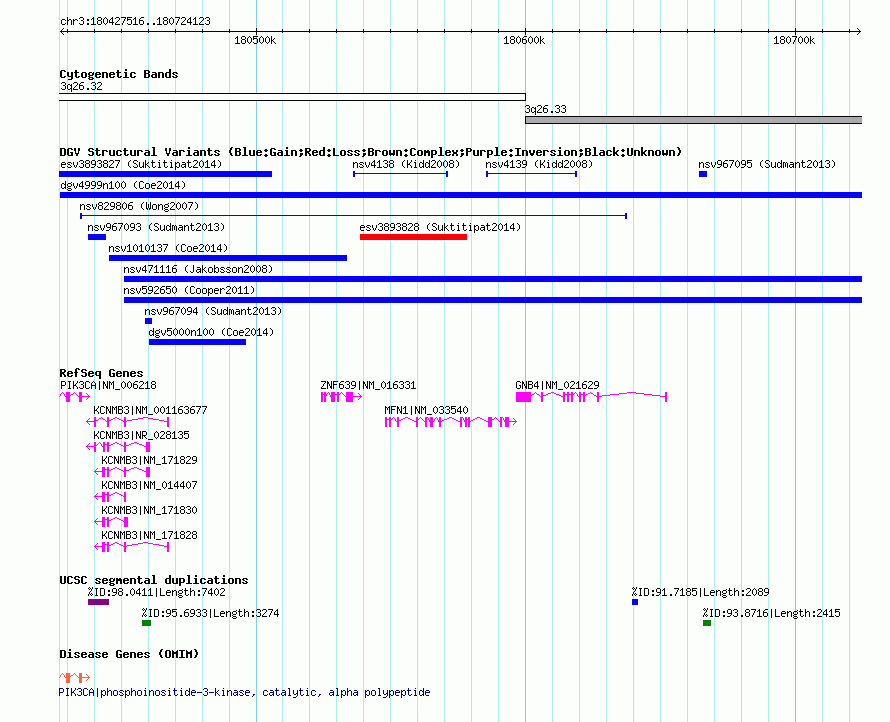Screen dimensions: 890x722
Task: Select the nsv1010137 (Coe2014) blue bar
Action: point(228,258)
